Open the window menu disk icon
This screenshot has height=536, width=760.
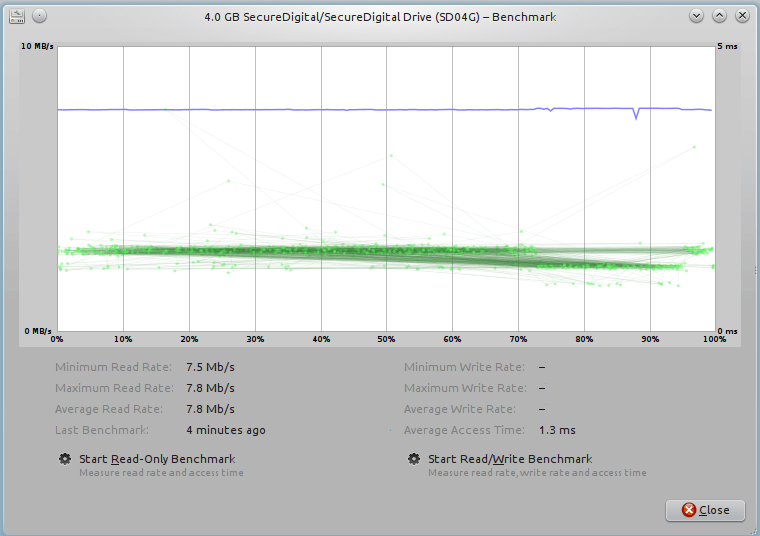click(17, 16)
